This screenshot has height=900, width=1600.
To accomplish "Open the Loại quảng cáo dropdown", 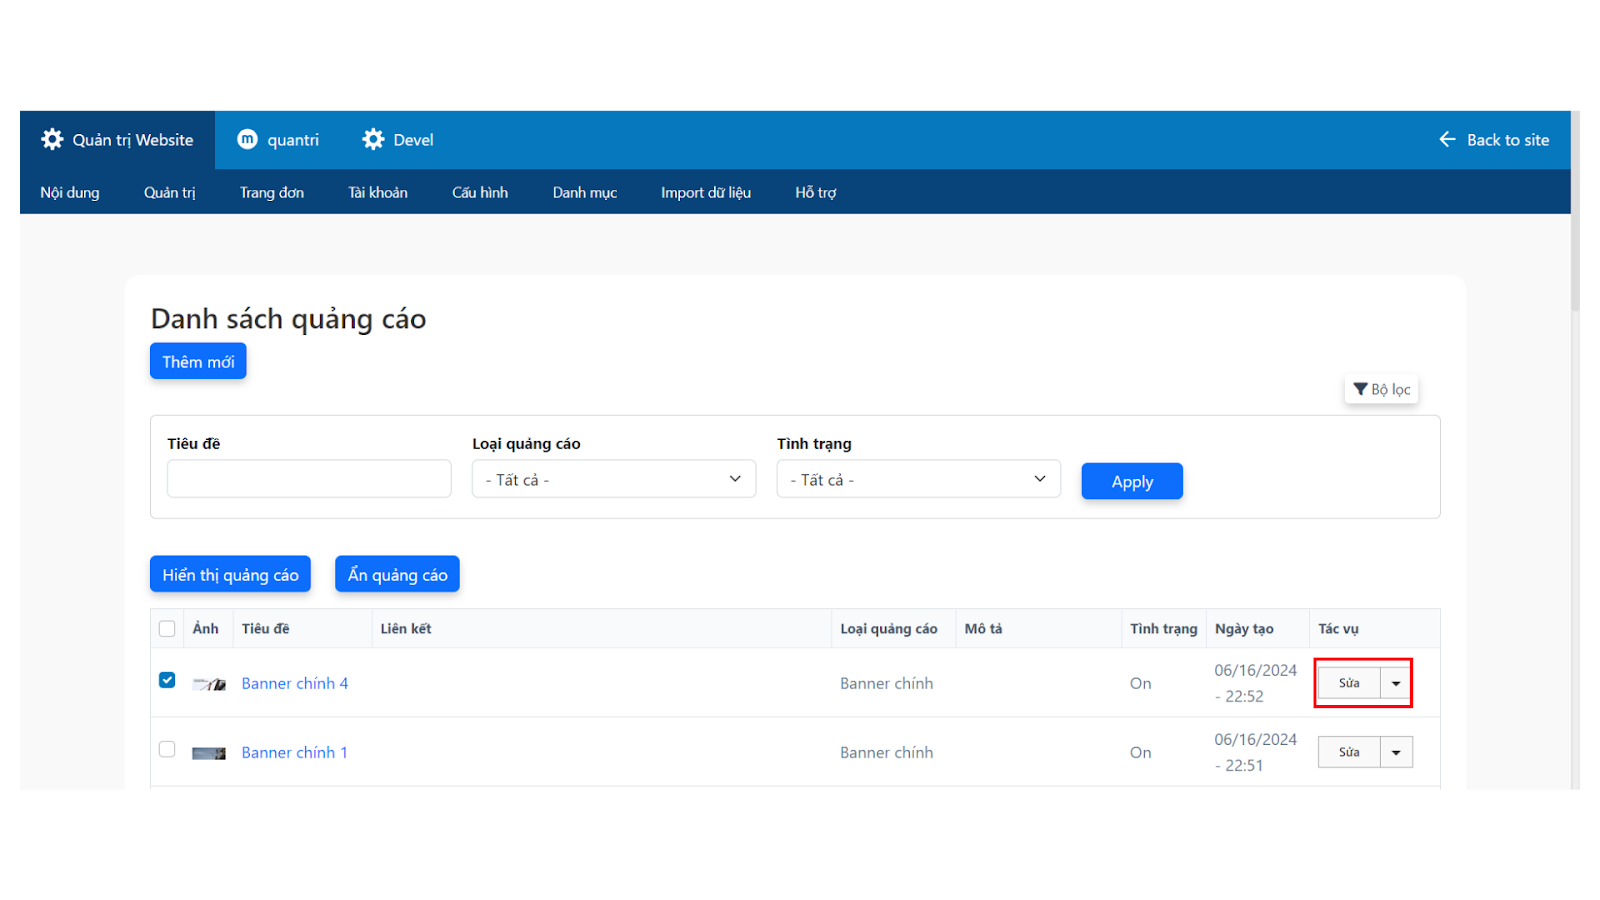I will [613, 479].
